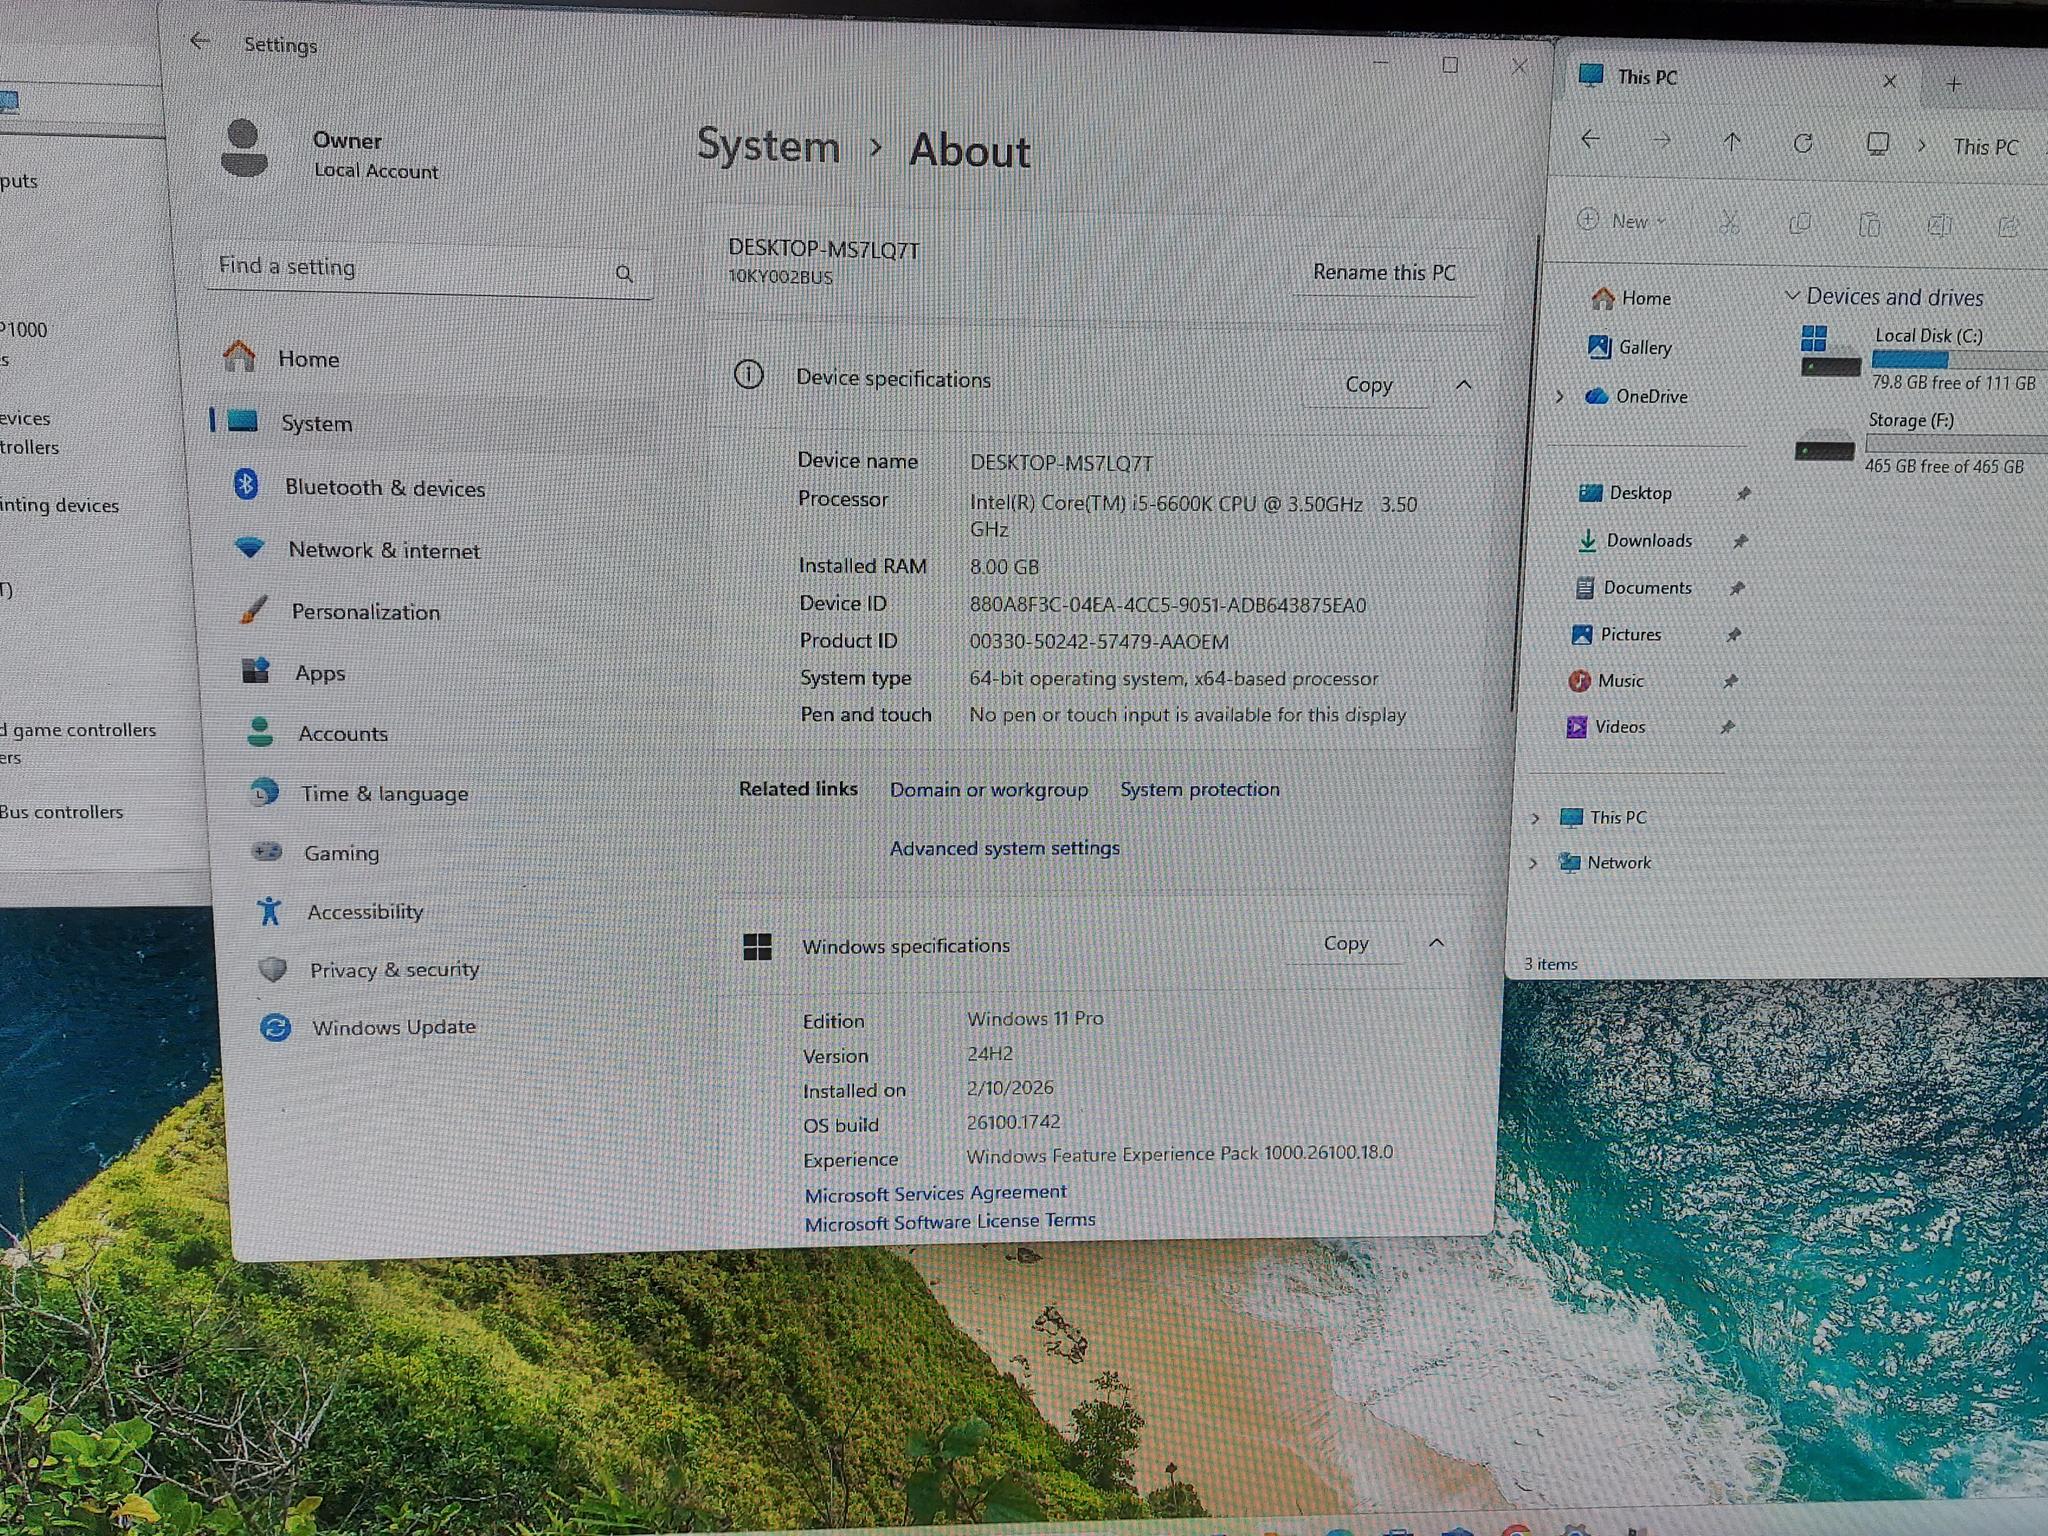Open Documents quick access folder
Image resolution: width=2048 pixels, height=1536 pixels.
click(x=1633, y=587)
